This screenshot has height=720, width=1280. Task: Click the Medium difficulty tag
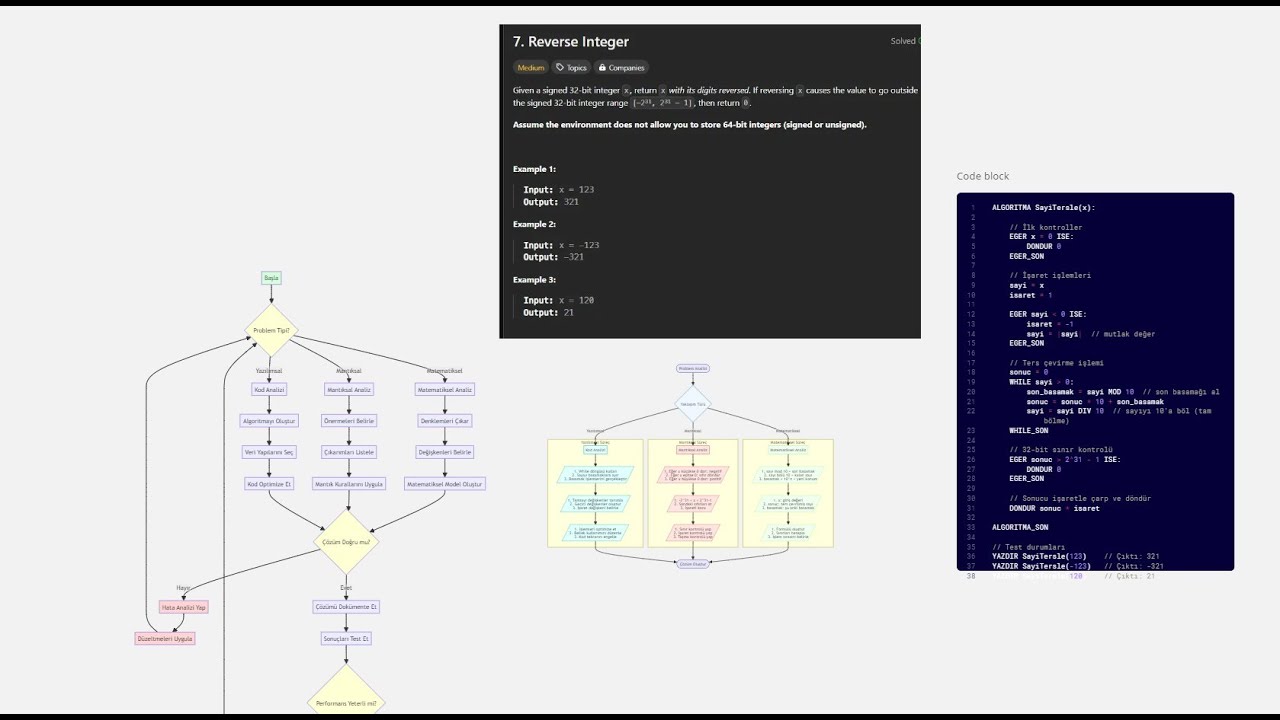click(x=531, y=68)
